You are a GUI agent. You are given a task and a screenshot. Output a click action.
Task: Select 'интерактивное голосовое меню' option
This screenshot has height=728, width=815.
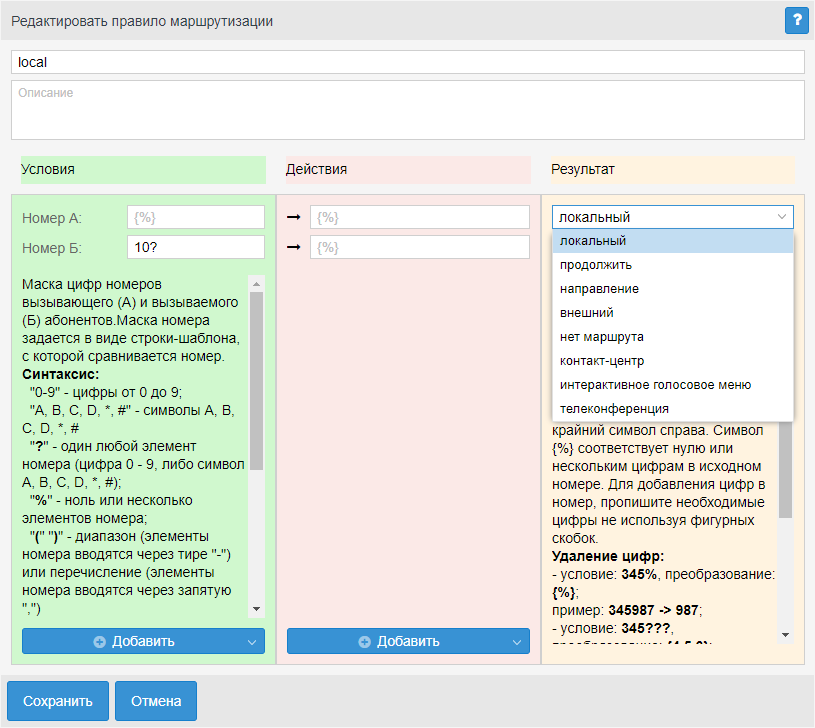tap(673, 385)
